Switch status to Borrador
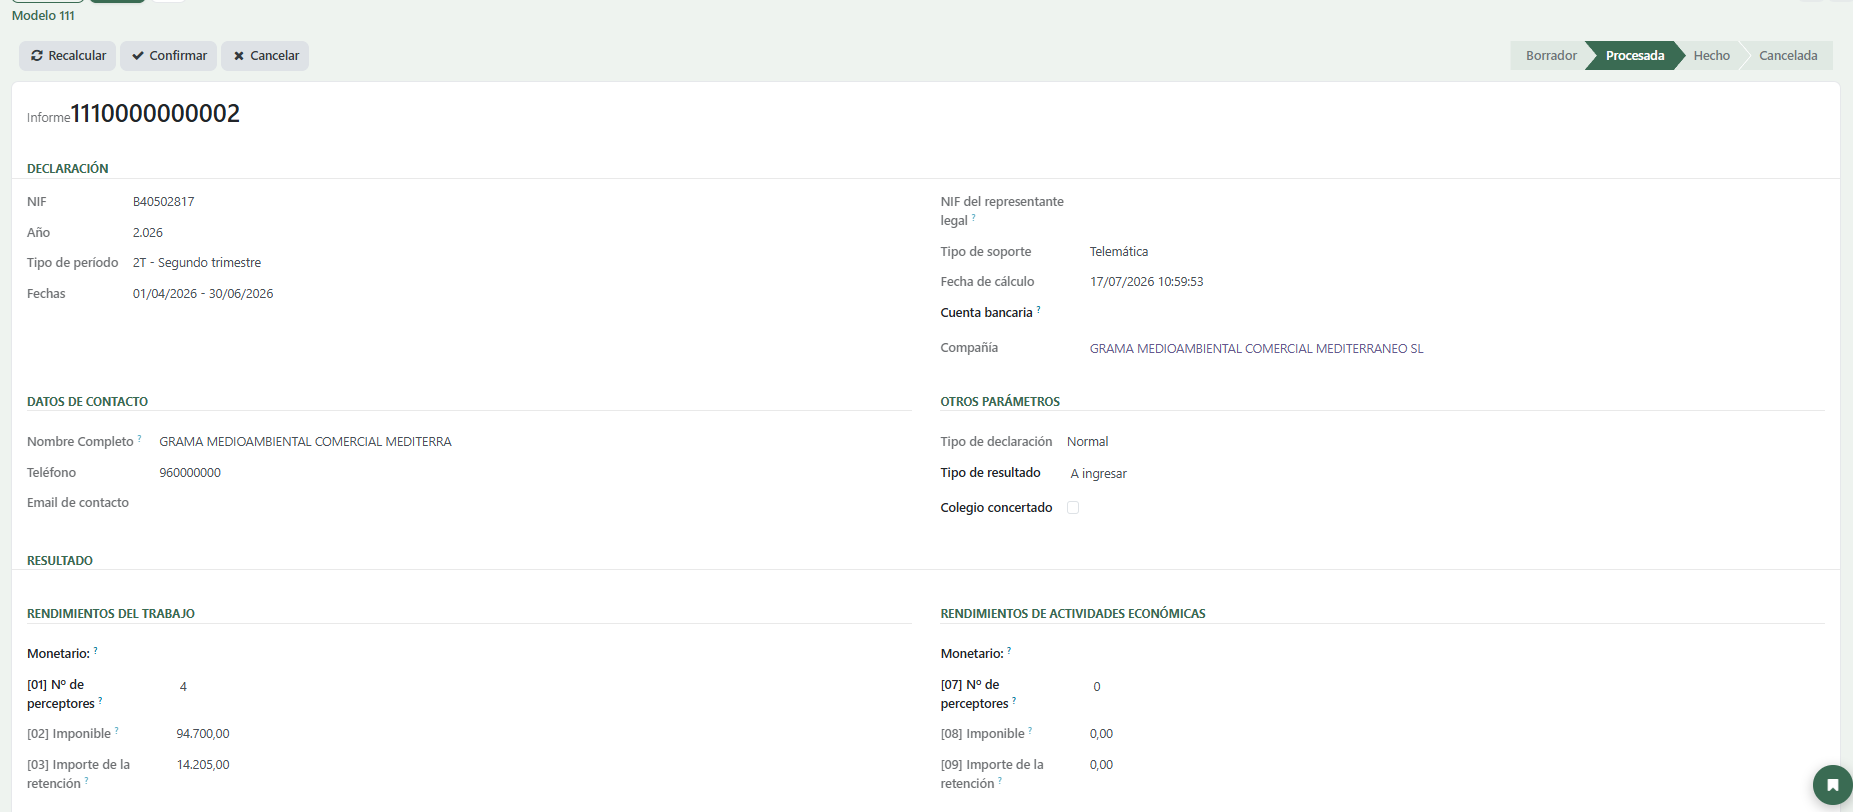 [x=1550, y=56]
